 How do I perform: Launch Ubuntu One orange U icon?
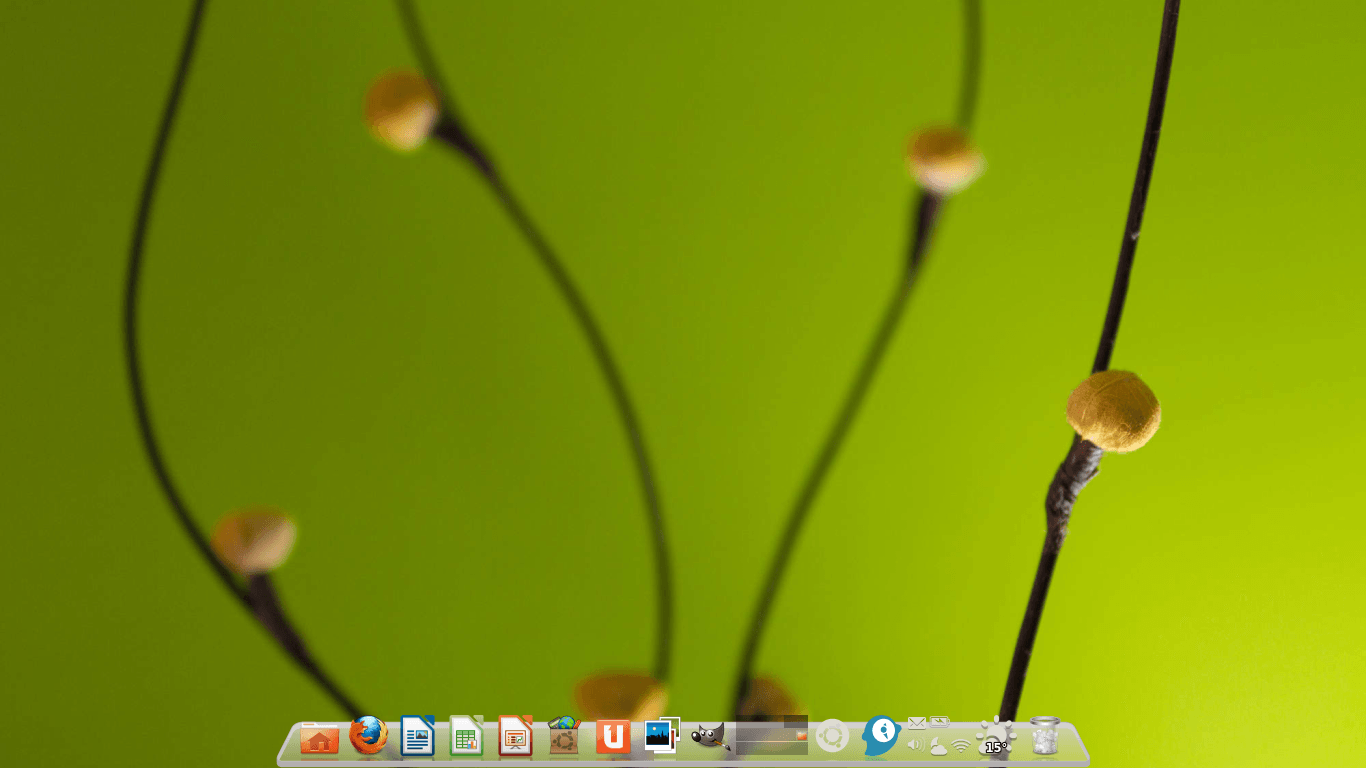pyautogui.click(x=613, y=737)
